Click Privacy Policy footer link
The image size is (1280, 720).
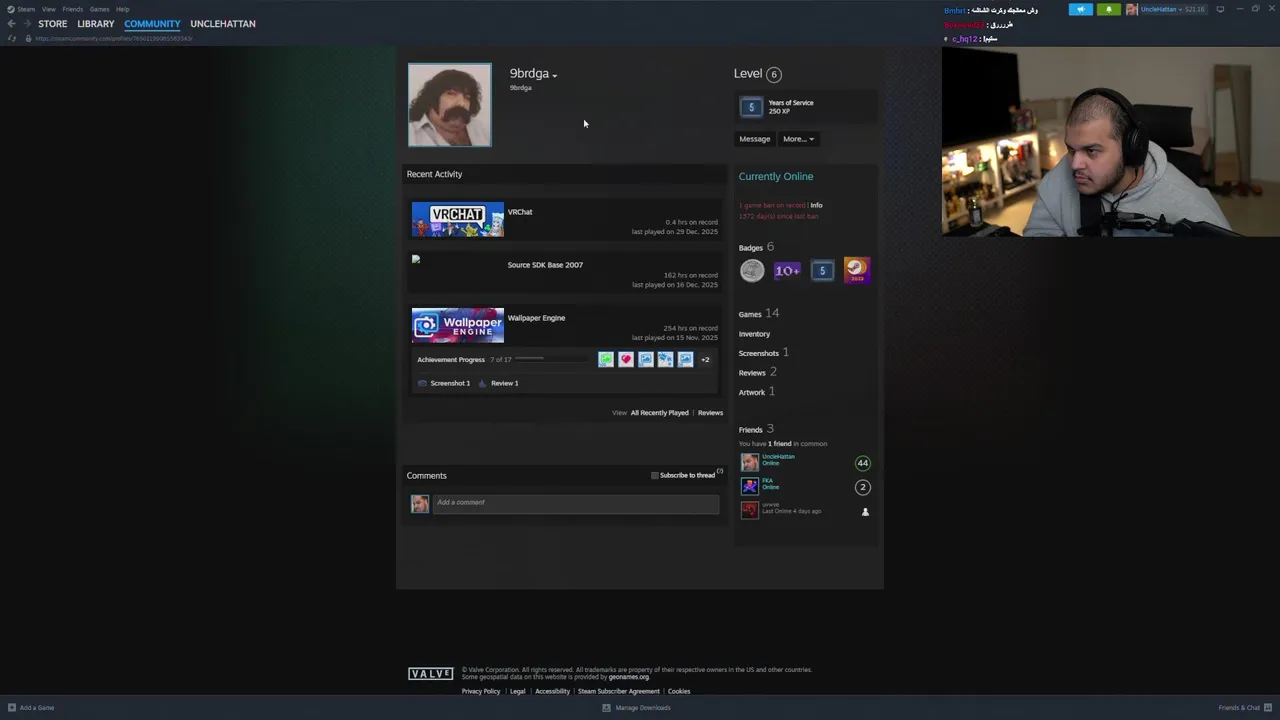(481, 691)
